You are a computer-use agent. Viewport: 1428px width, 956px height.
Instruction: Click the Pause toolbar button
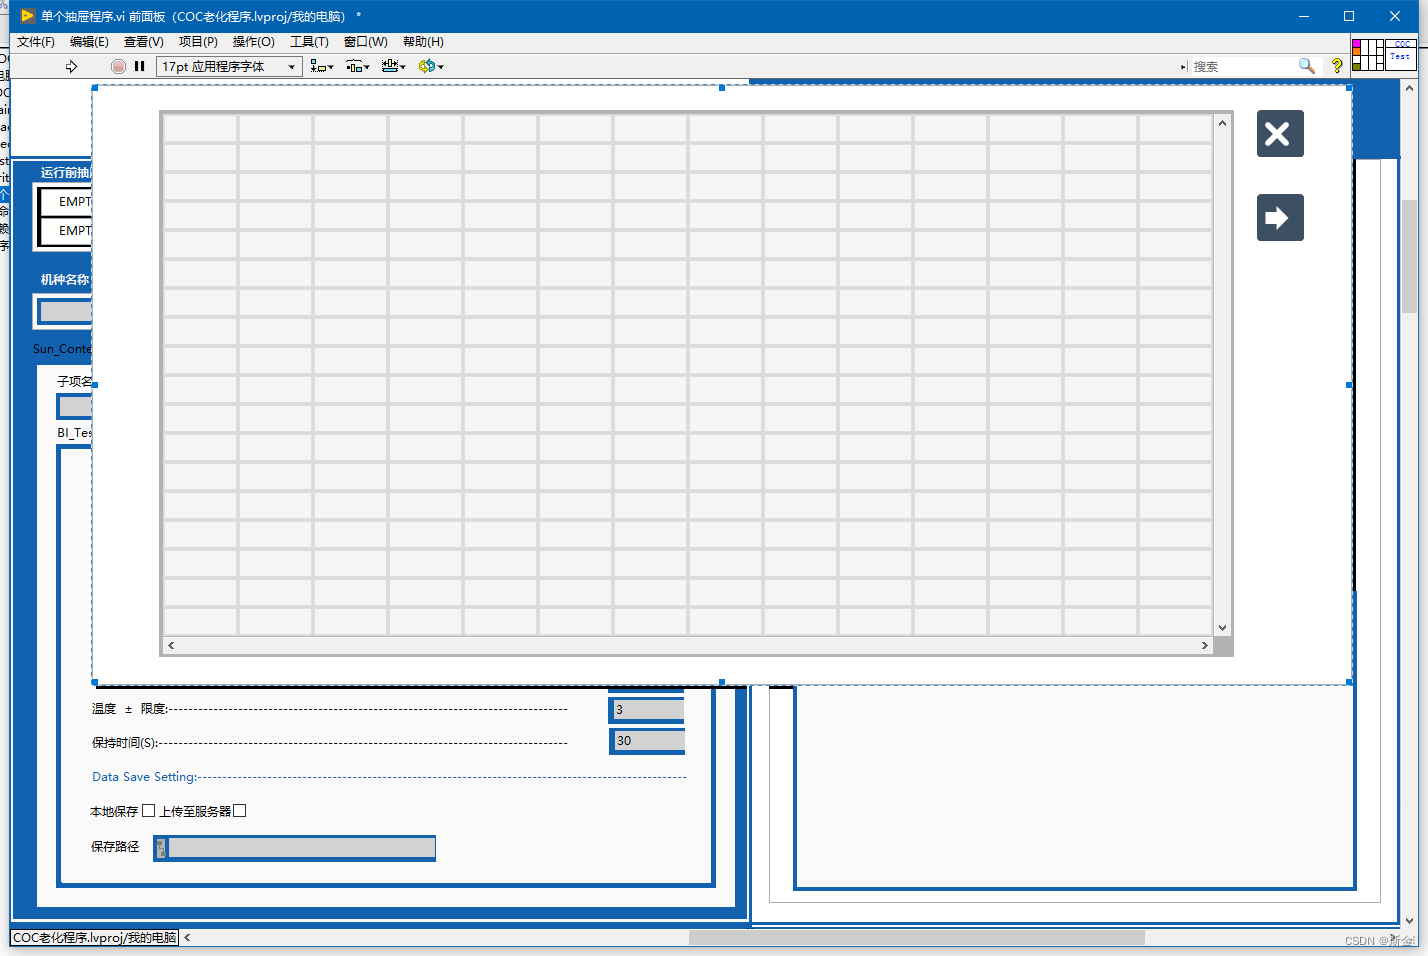[x=140, y=66]
